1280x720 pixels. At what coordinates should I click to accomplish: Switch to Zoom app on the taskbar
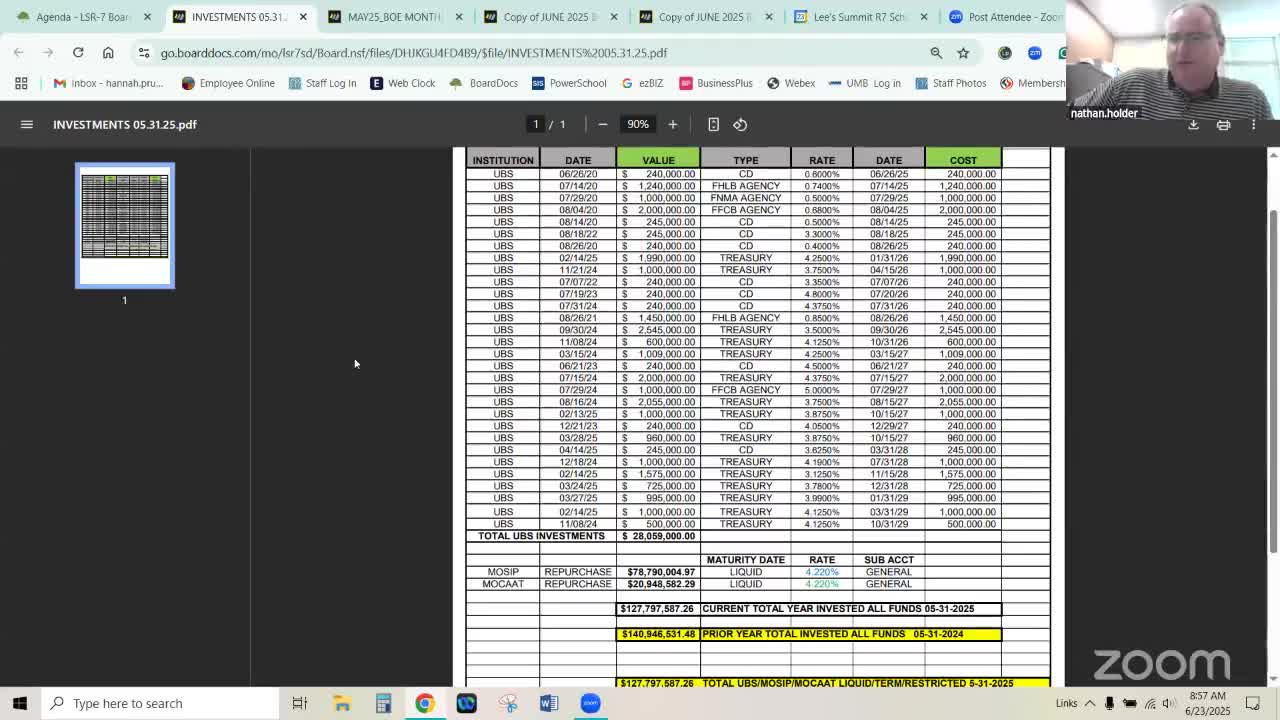coord(590,703)
